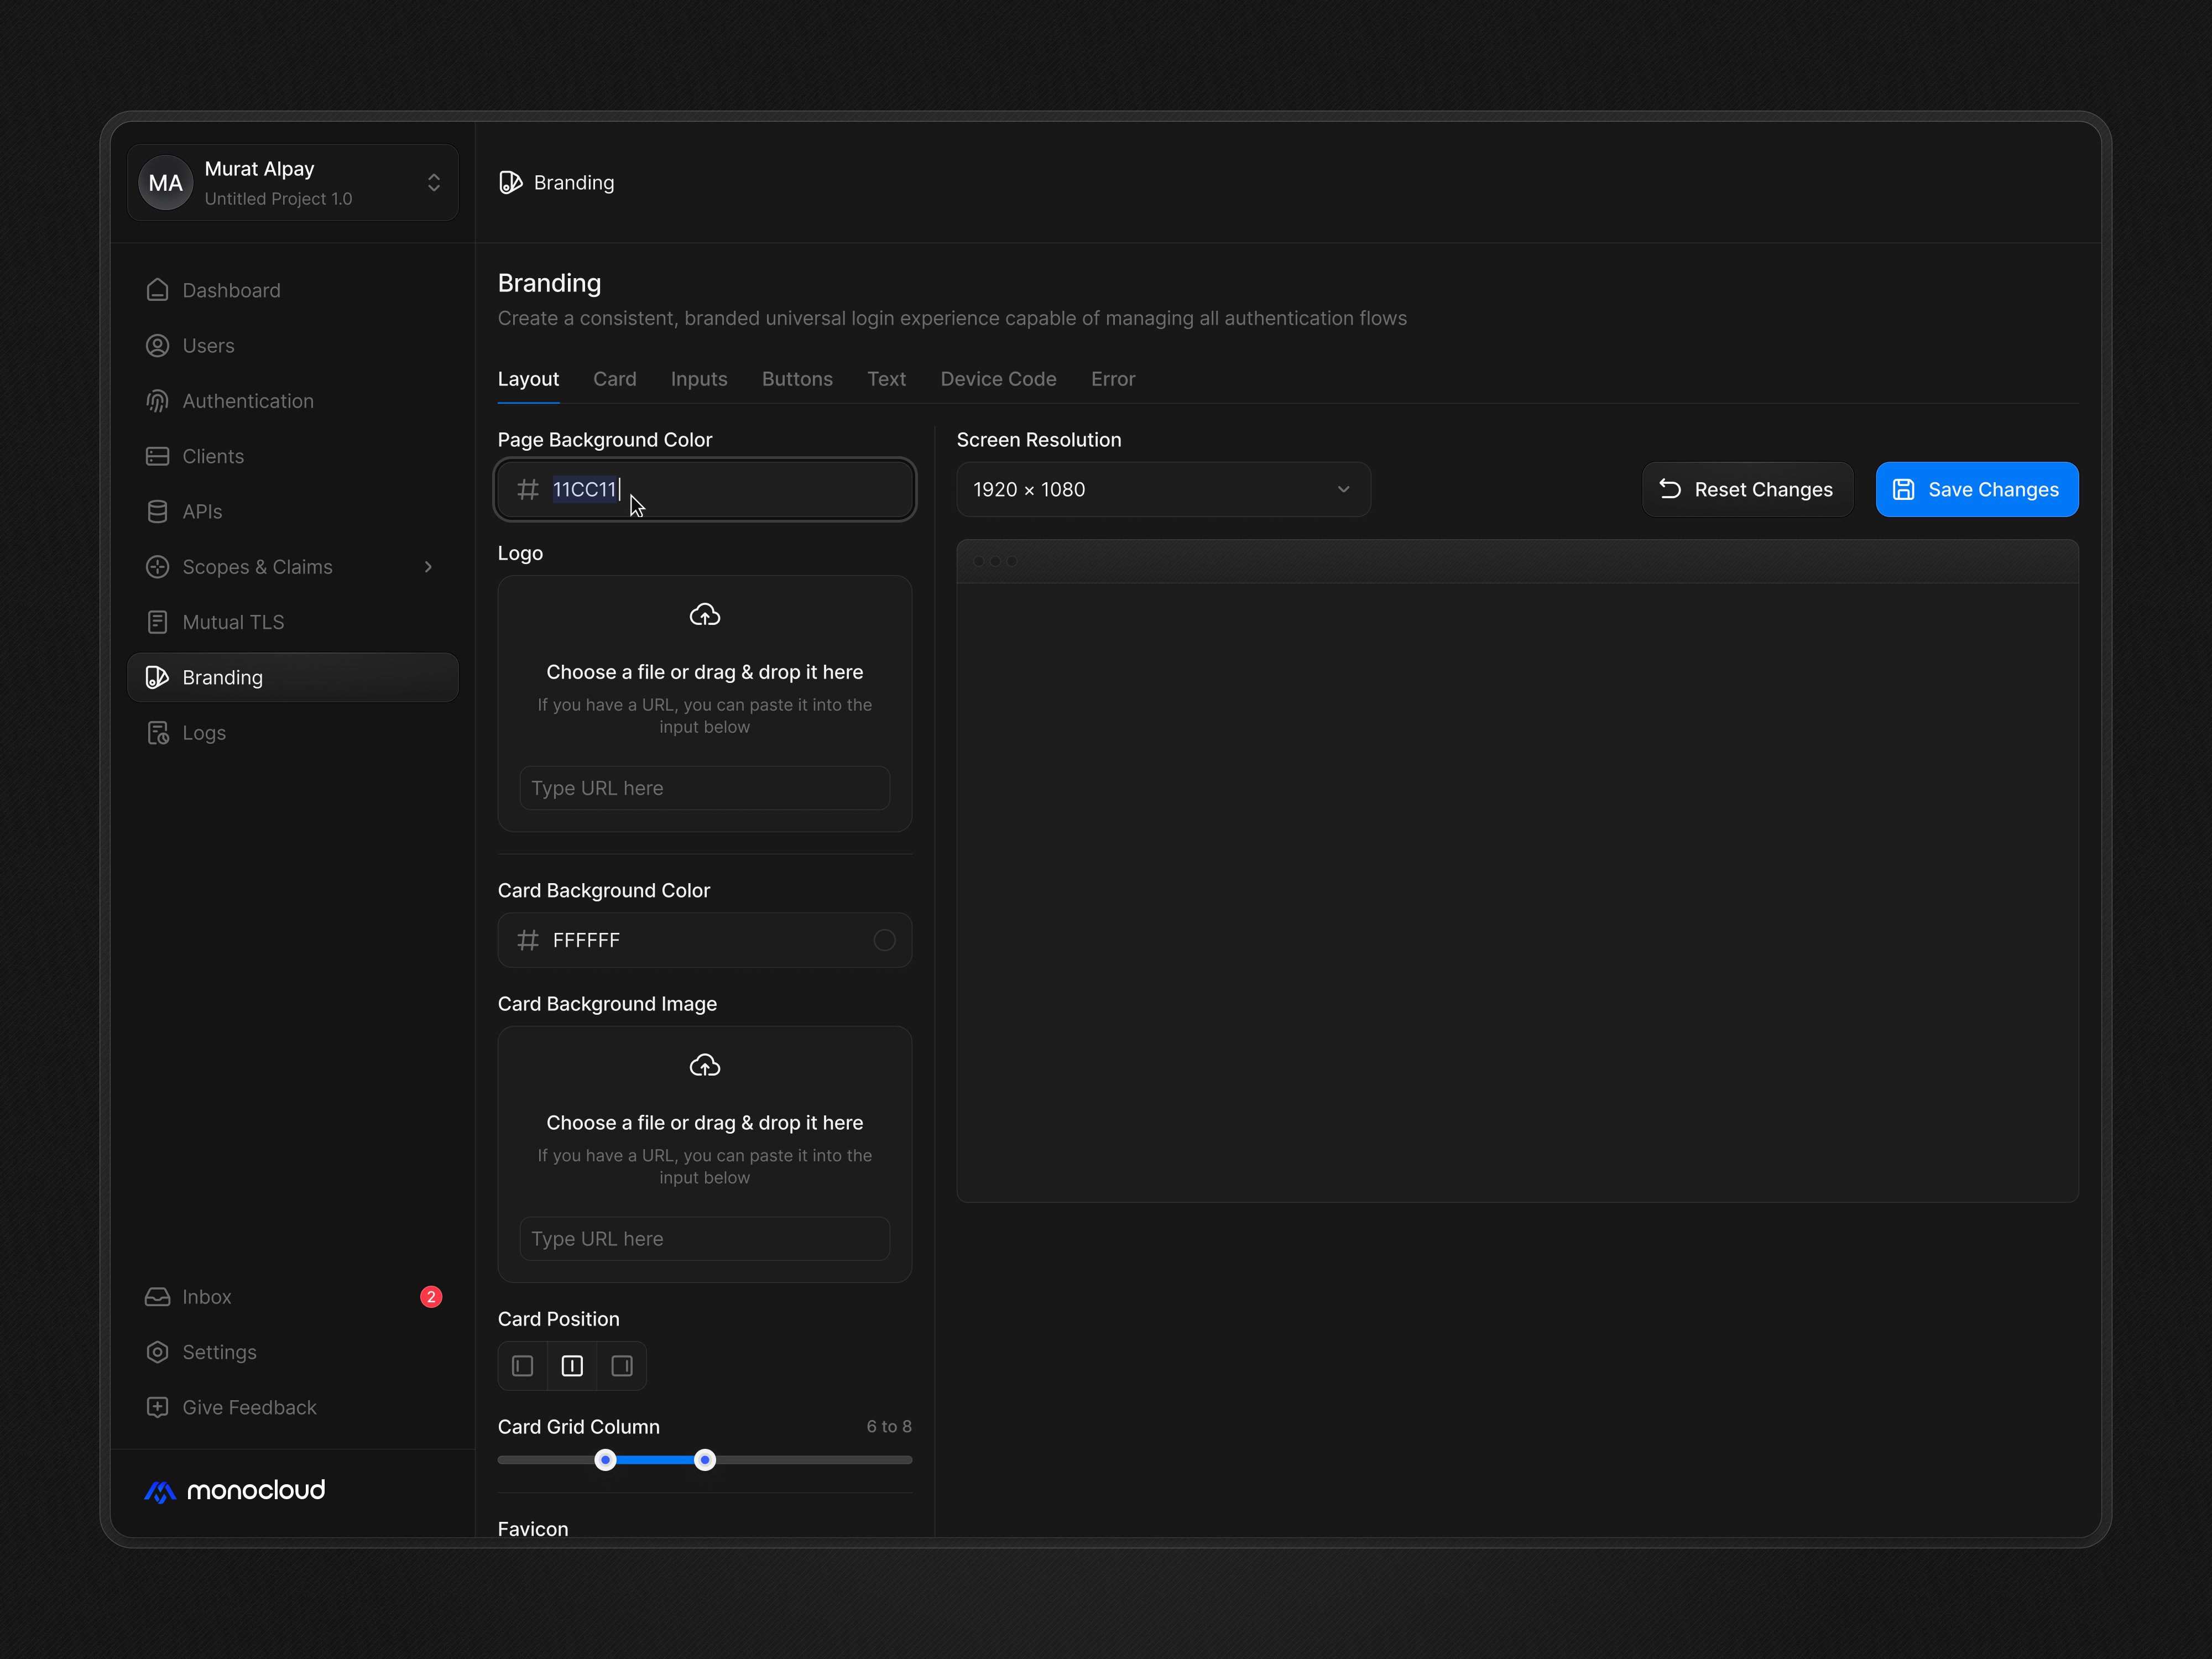Open the project switcher for Murat Alpay
The image size is (2212, 1659).
pos(293,183)
